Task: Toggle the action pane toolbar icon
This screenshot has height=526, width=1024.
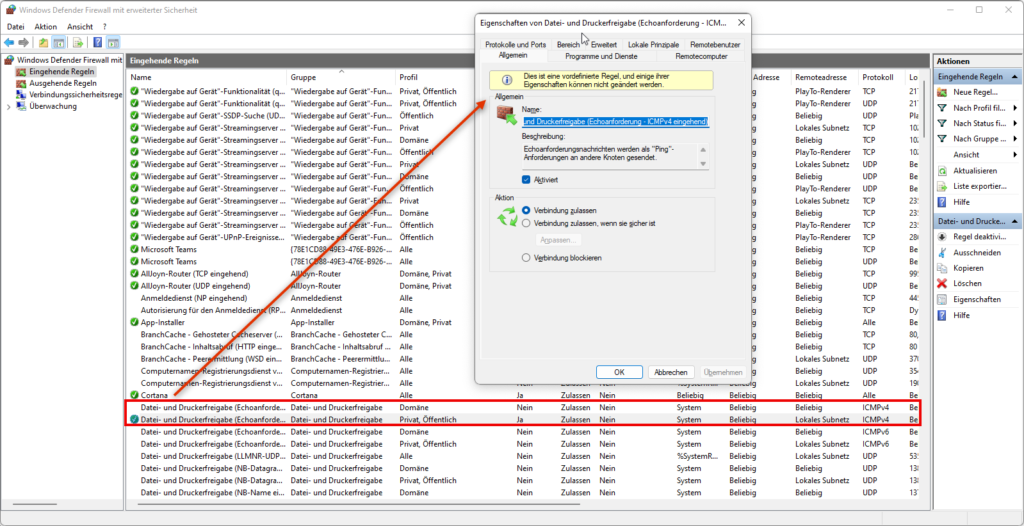Action: 113,42
